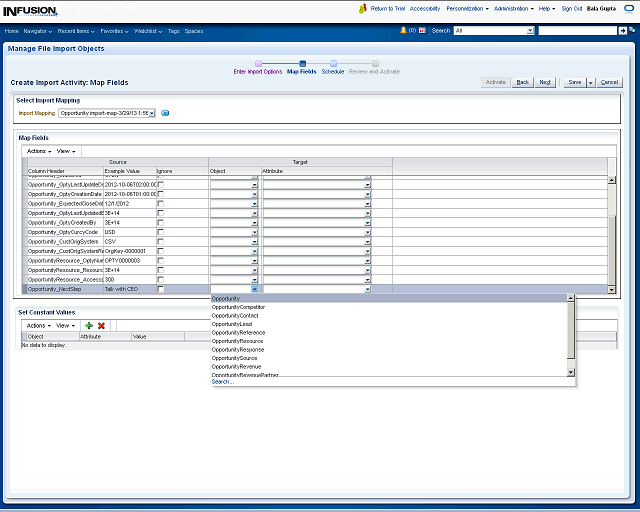Open the Search category All dropdown
This screenshot has width=640, height=512.
(x=530, y=31)
